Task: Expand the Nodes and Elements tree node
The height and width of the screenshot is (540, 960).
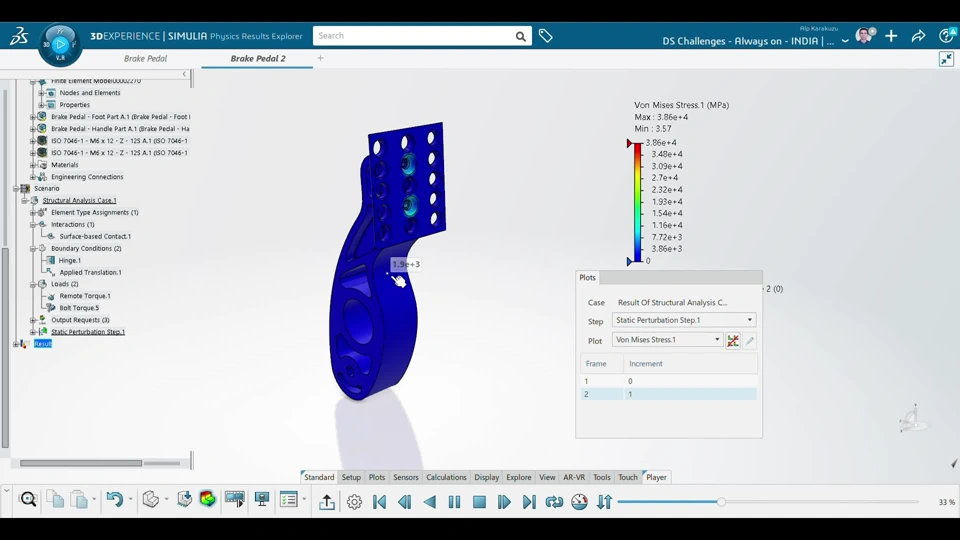Action: click(42, 93)
